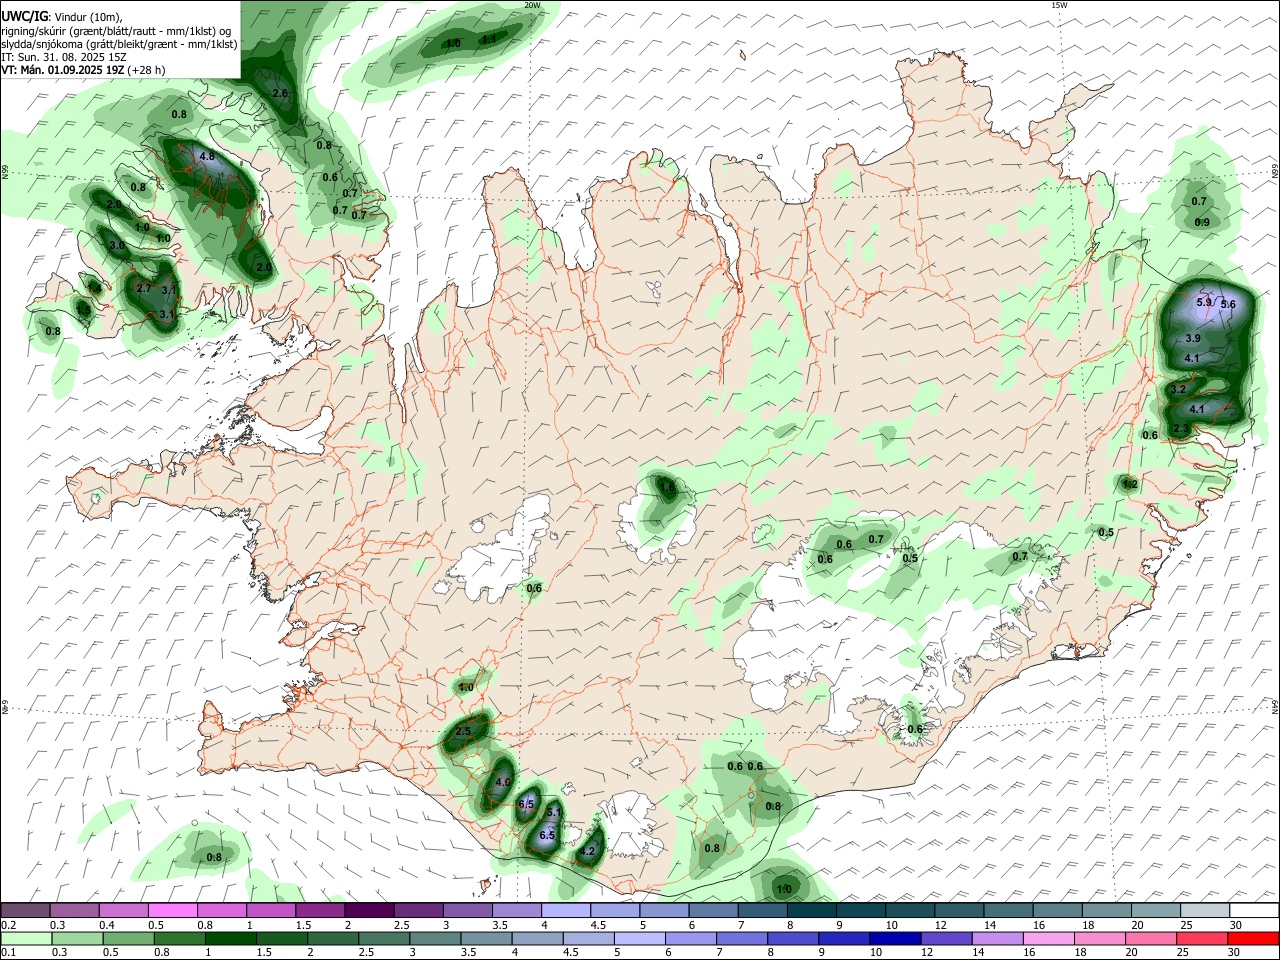Select the 1.2 precipitation value
Screen dimensions: 1280x960
(1130, 485)
